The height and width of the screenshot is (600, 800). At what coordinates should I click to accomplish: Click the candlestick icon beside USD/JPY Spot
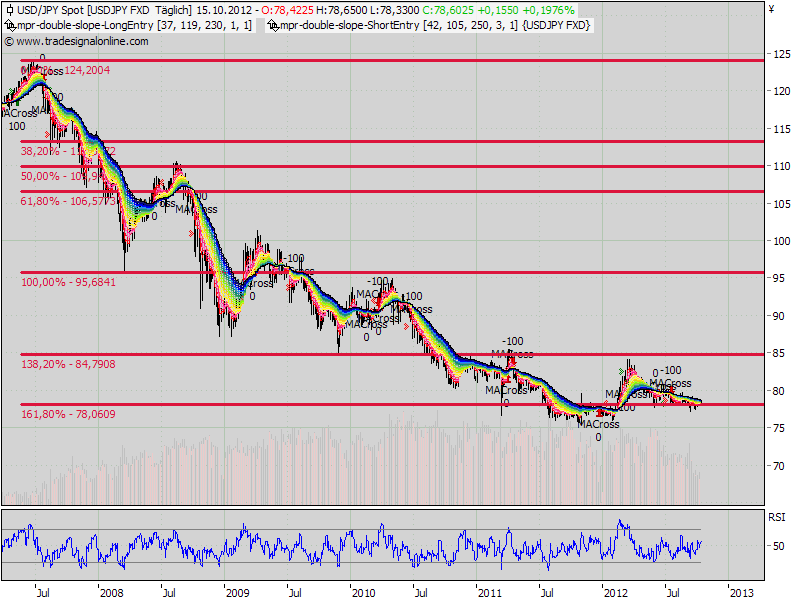9,10
